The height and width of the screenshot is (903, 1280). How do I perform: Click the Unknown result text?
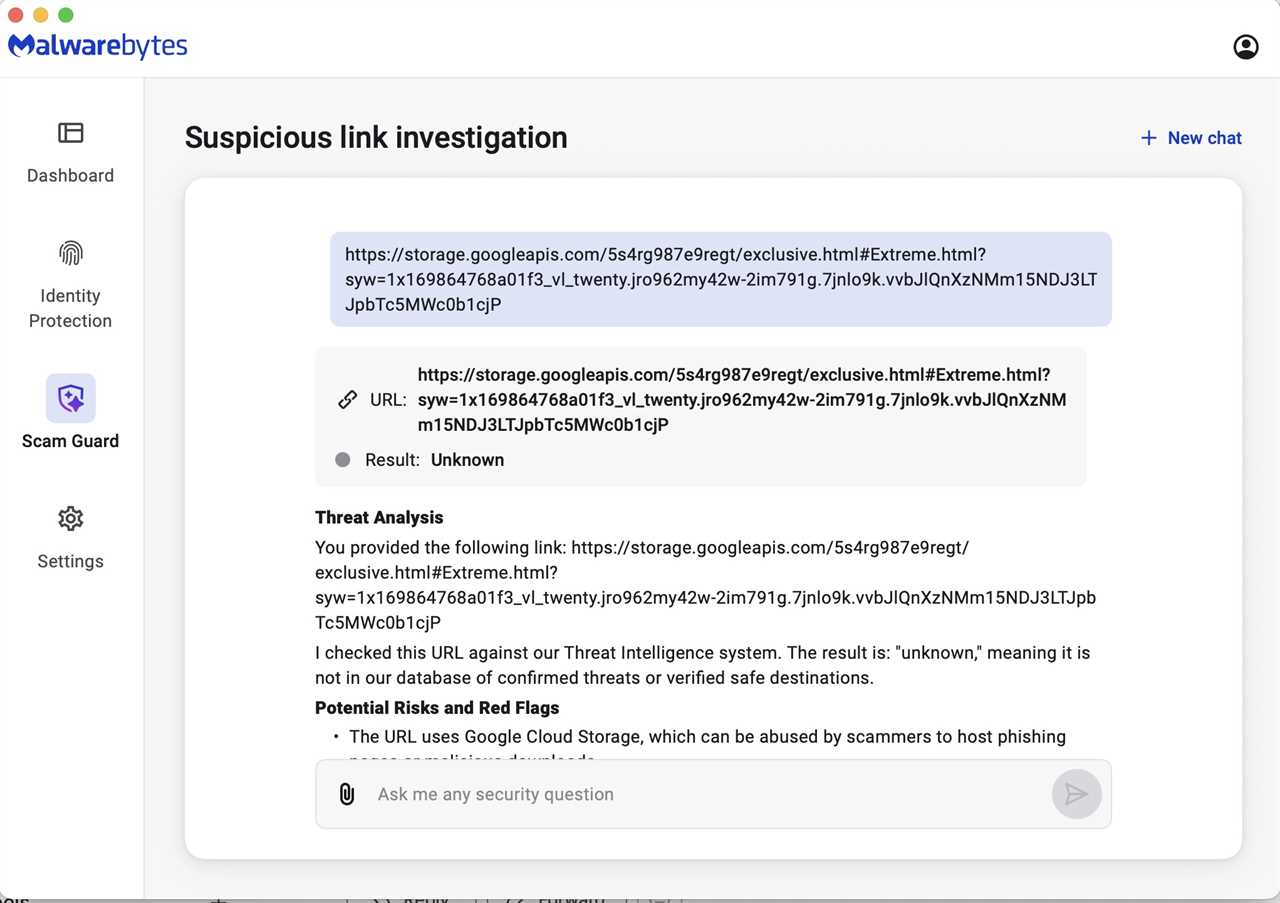[467, 459]
